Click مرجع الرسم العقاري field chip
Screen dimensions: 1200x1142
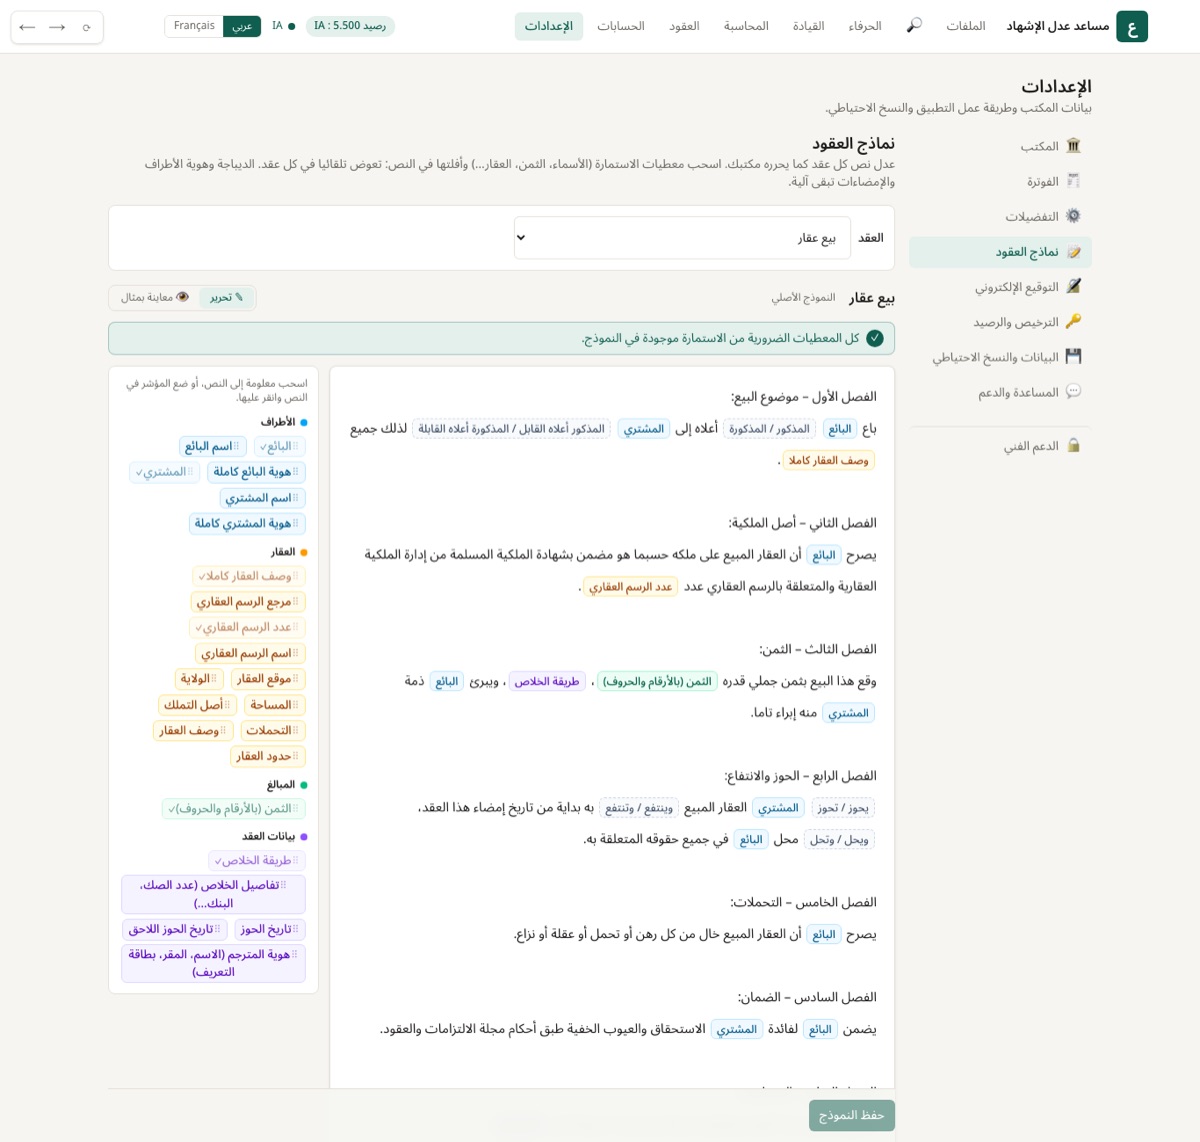point(248,602)
